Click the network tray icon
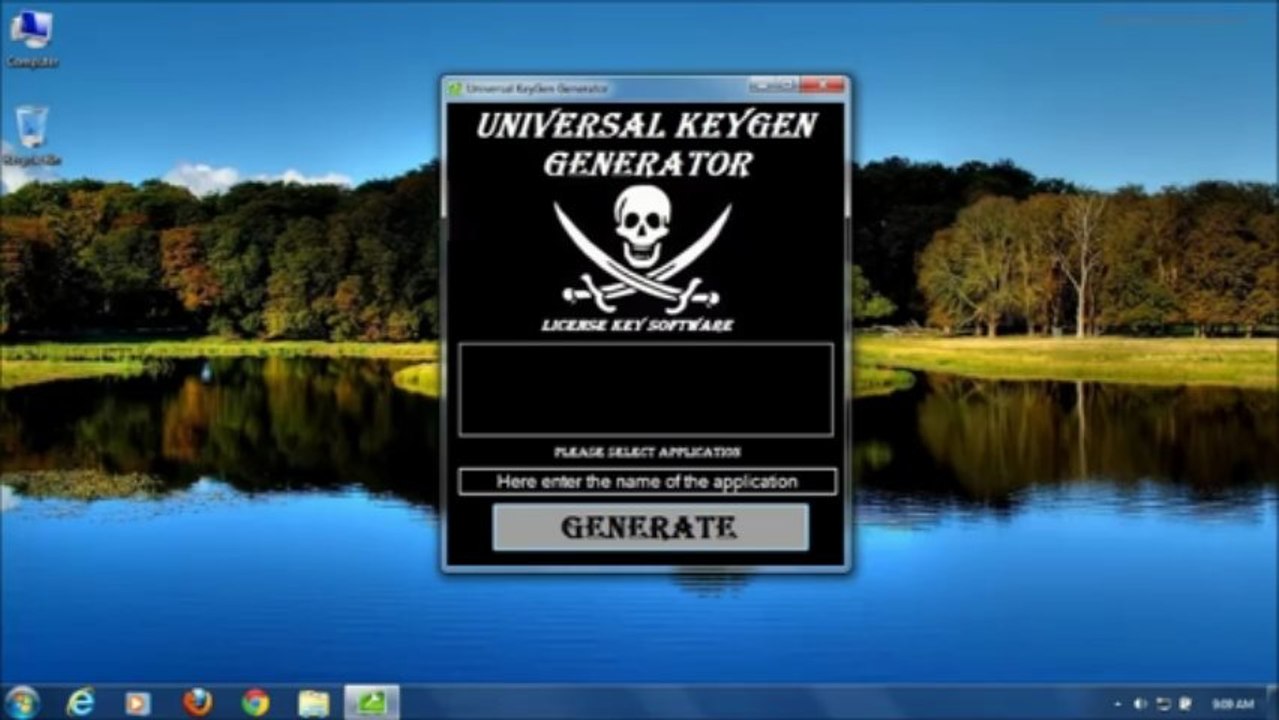 click(1163, 704)
